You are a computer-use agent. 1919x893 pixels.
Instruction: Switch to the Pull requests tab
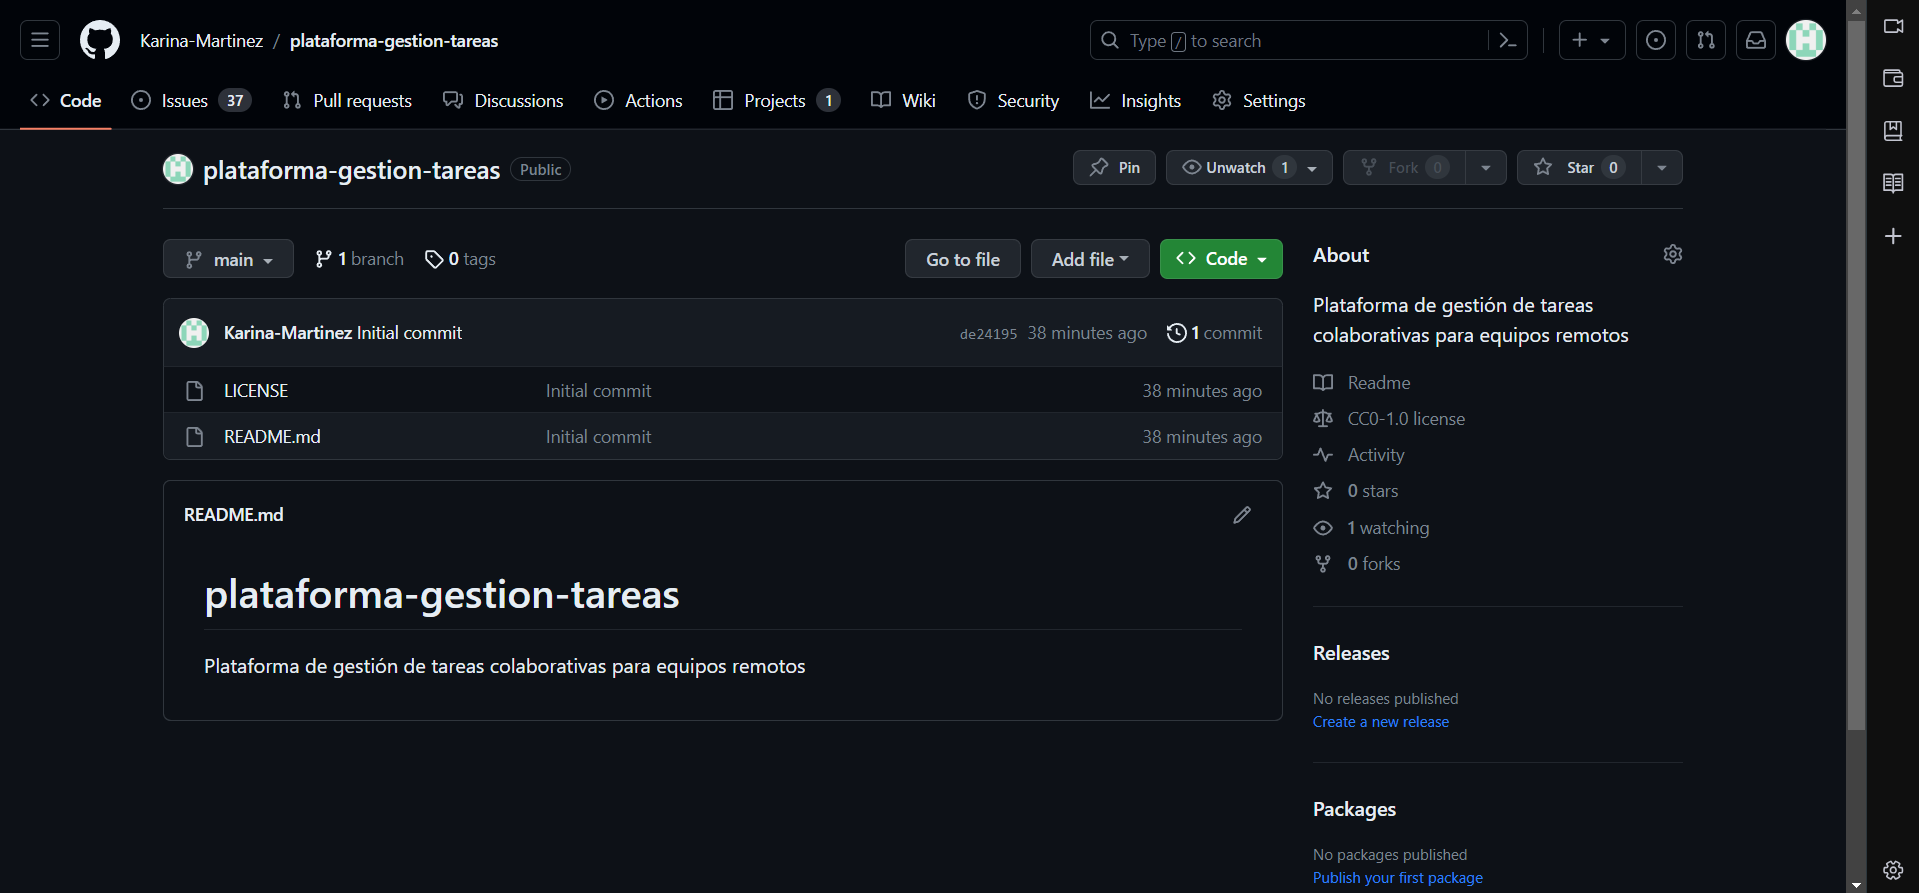click(x=347, y=100)
